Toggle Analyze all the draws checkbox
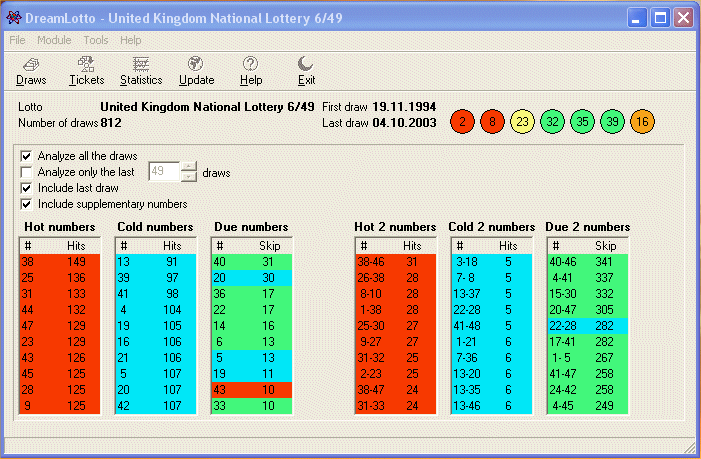The width and height of the screenshot is (701, 459). pyautogui.click(x=26, y=156)
